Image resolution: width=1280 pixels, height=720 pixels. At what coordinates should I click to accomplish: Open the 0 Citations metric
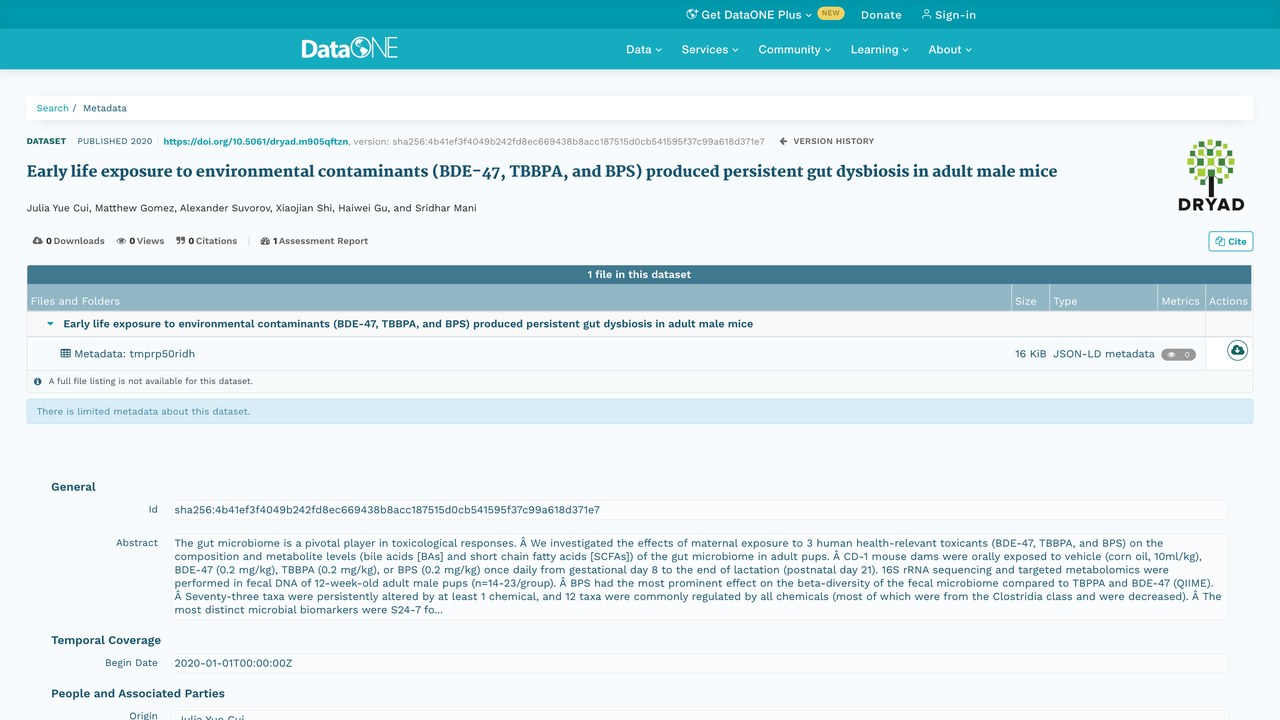[207, 241]
